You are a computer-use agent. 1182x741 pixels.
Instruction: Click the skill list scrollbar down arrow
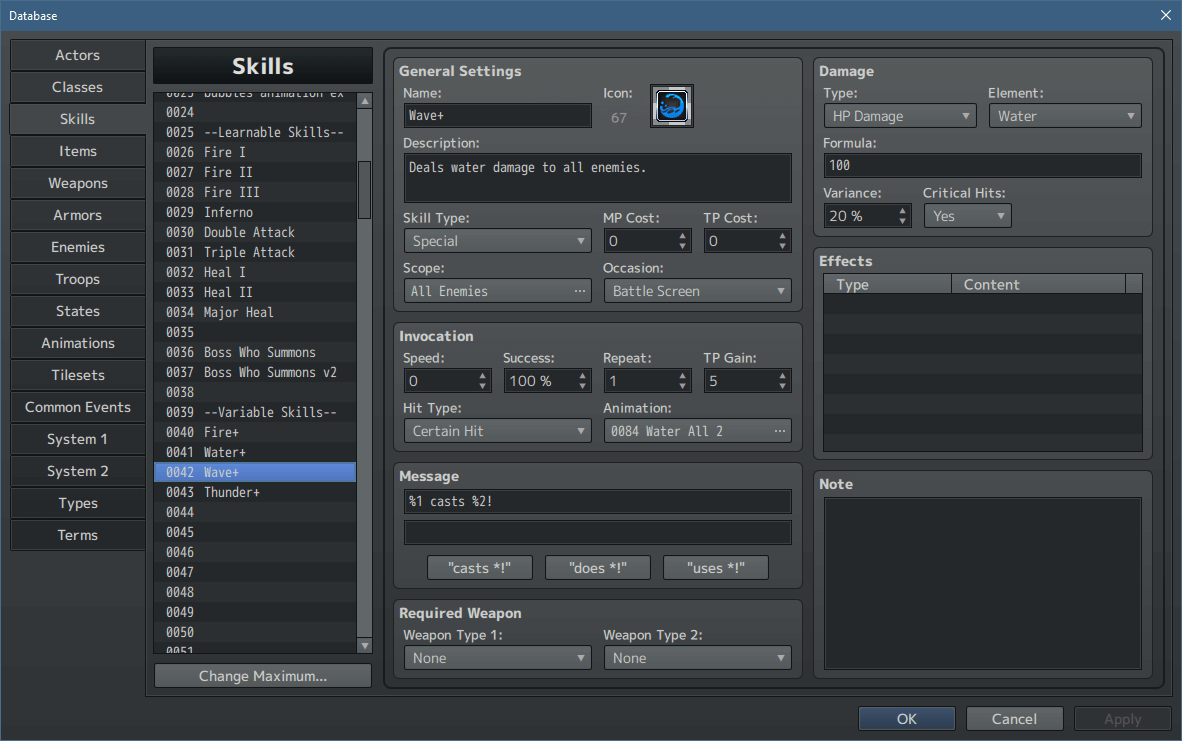(365, 645)
